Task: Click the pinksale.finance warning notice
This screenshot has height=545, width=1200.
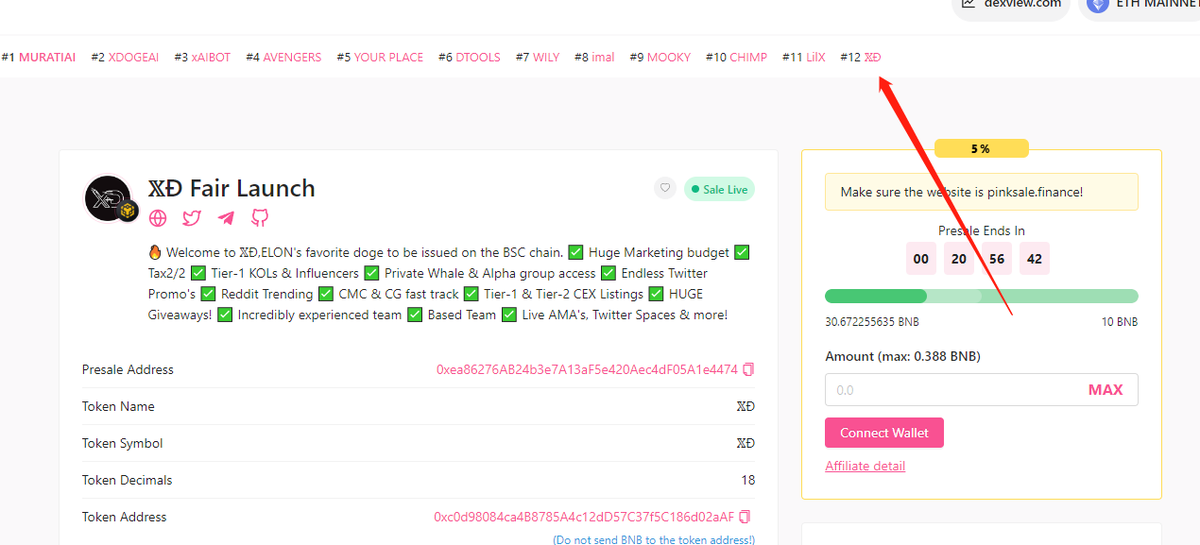Action: pyautogui.click(x=981, y=192)
